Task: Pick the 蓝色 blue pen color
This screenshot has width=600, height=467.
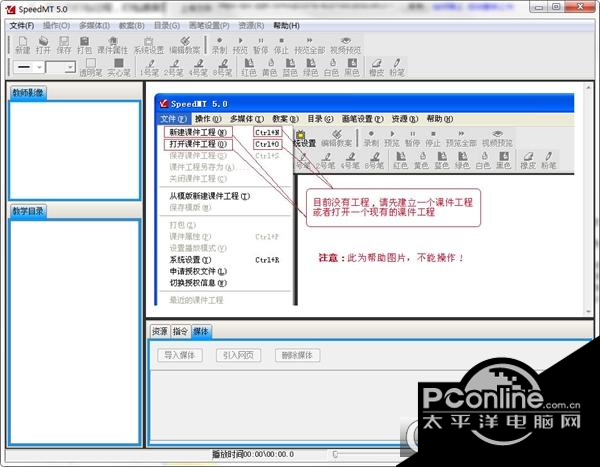Action: (290, 67)
